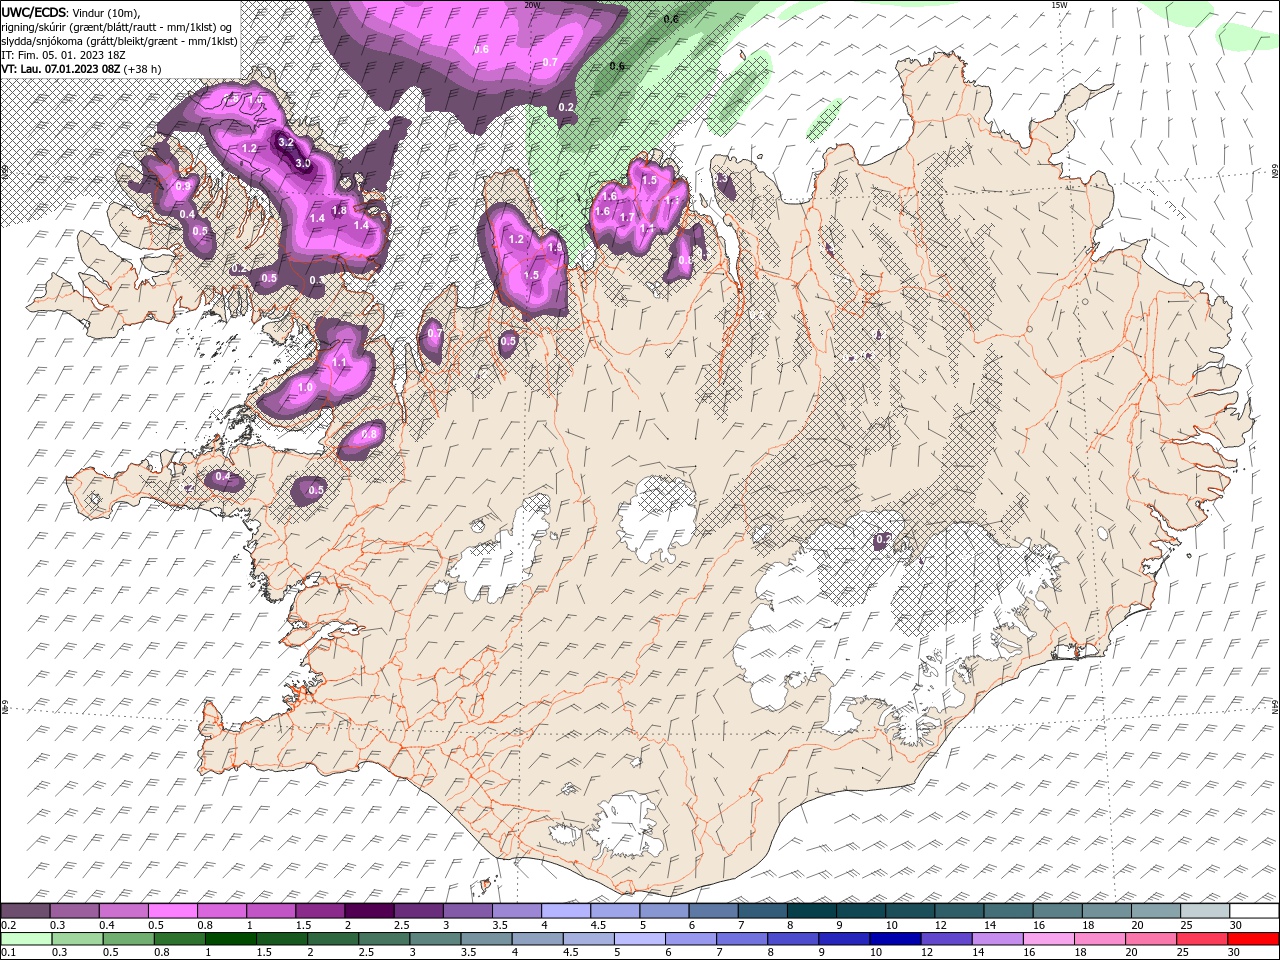Click the 20W longitude label
Image resolution: width=1280 pixels, height=960 pixels.
pos(532,5)
